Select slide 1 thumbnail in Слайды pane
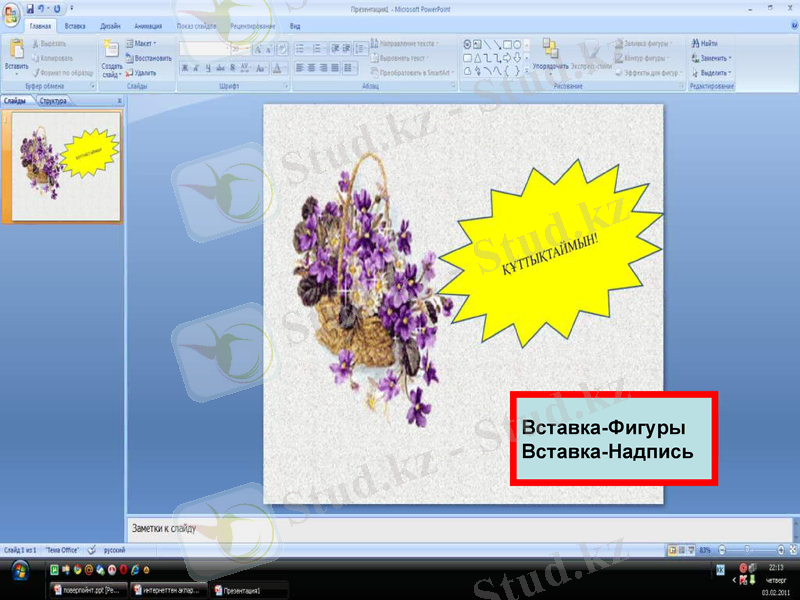Screen dimensions: 800x600 tap(65, 165)
